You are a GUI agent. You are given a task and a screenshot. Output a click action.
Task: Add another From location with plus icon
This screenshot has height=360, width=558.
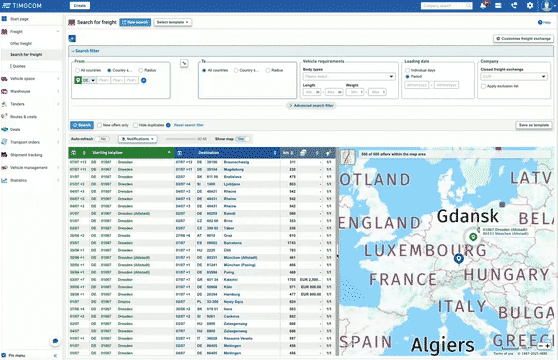click(144, 80)
